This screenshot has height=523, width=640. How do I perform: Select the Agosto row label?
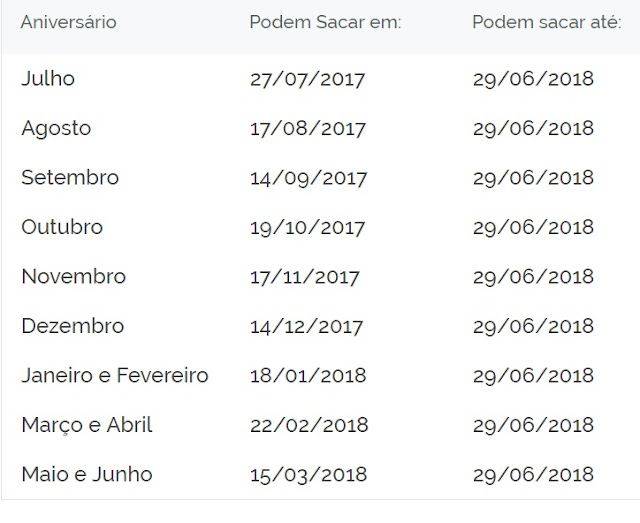click(x=56, y=129)
